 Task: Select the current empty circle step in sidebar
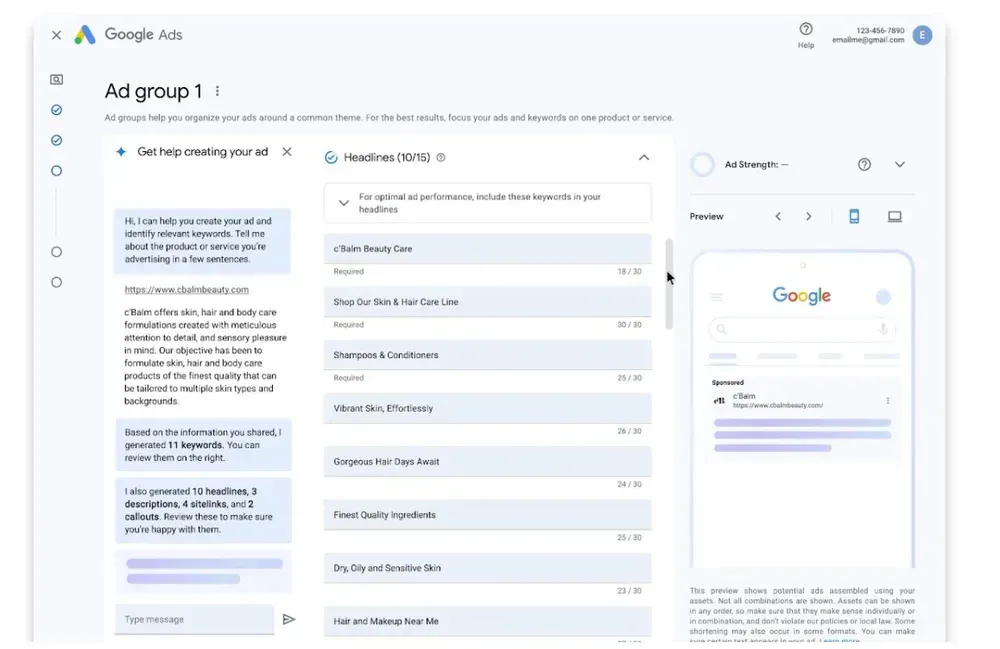point(56,171)
